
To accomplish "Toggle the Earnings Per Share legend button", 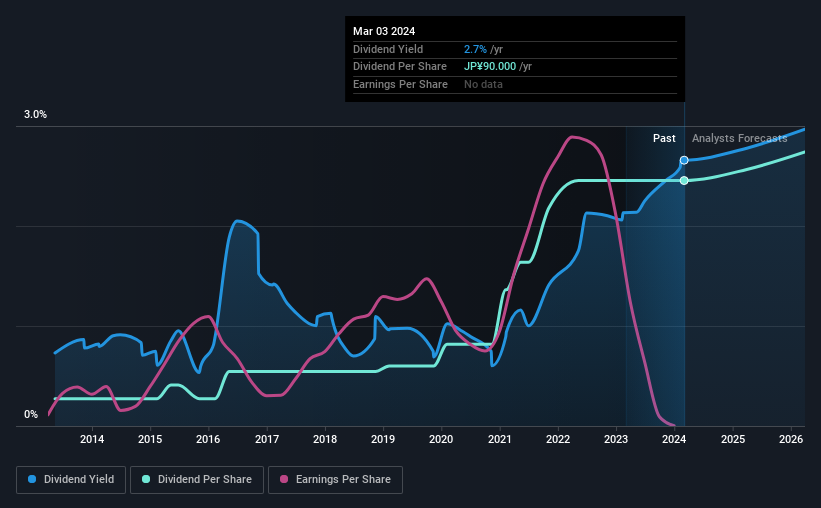I will (335, 480).
